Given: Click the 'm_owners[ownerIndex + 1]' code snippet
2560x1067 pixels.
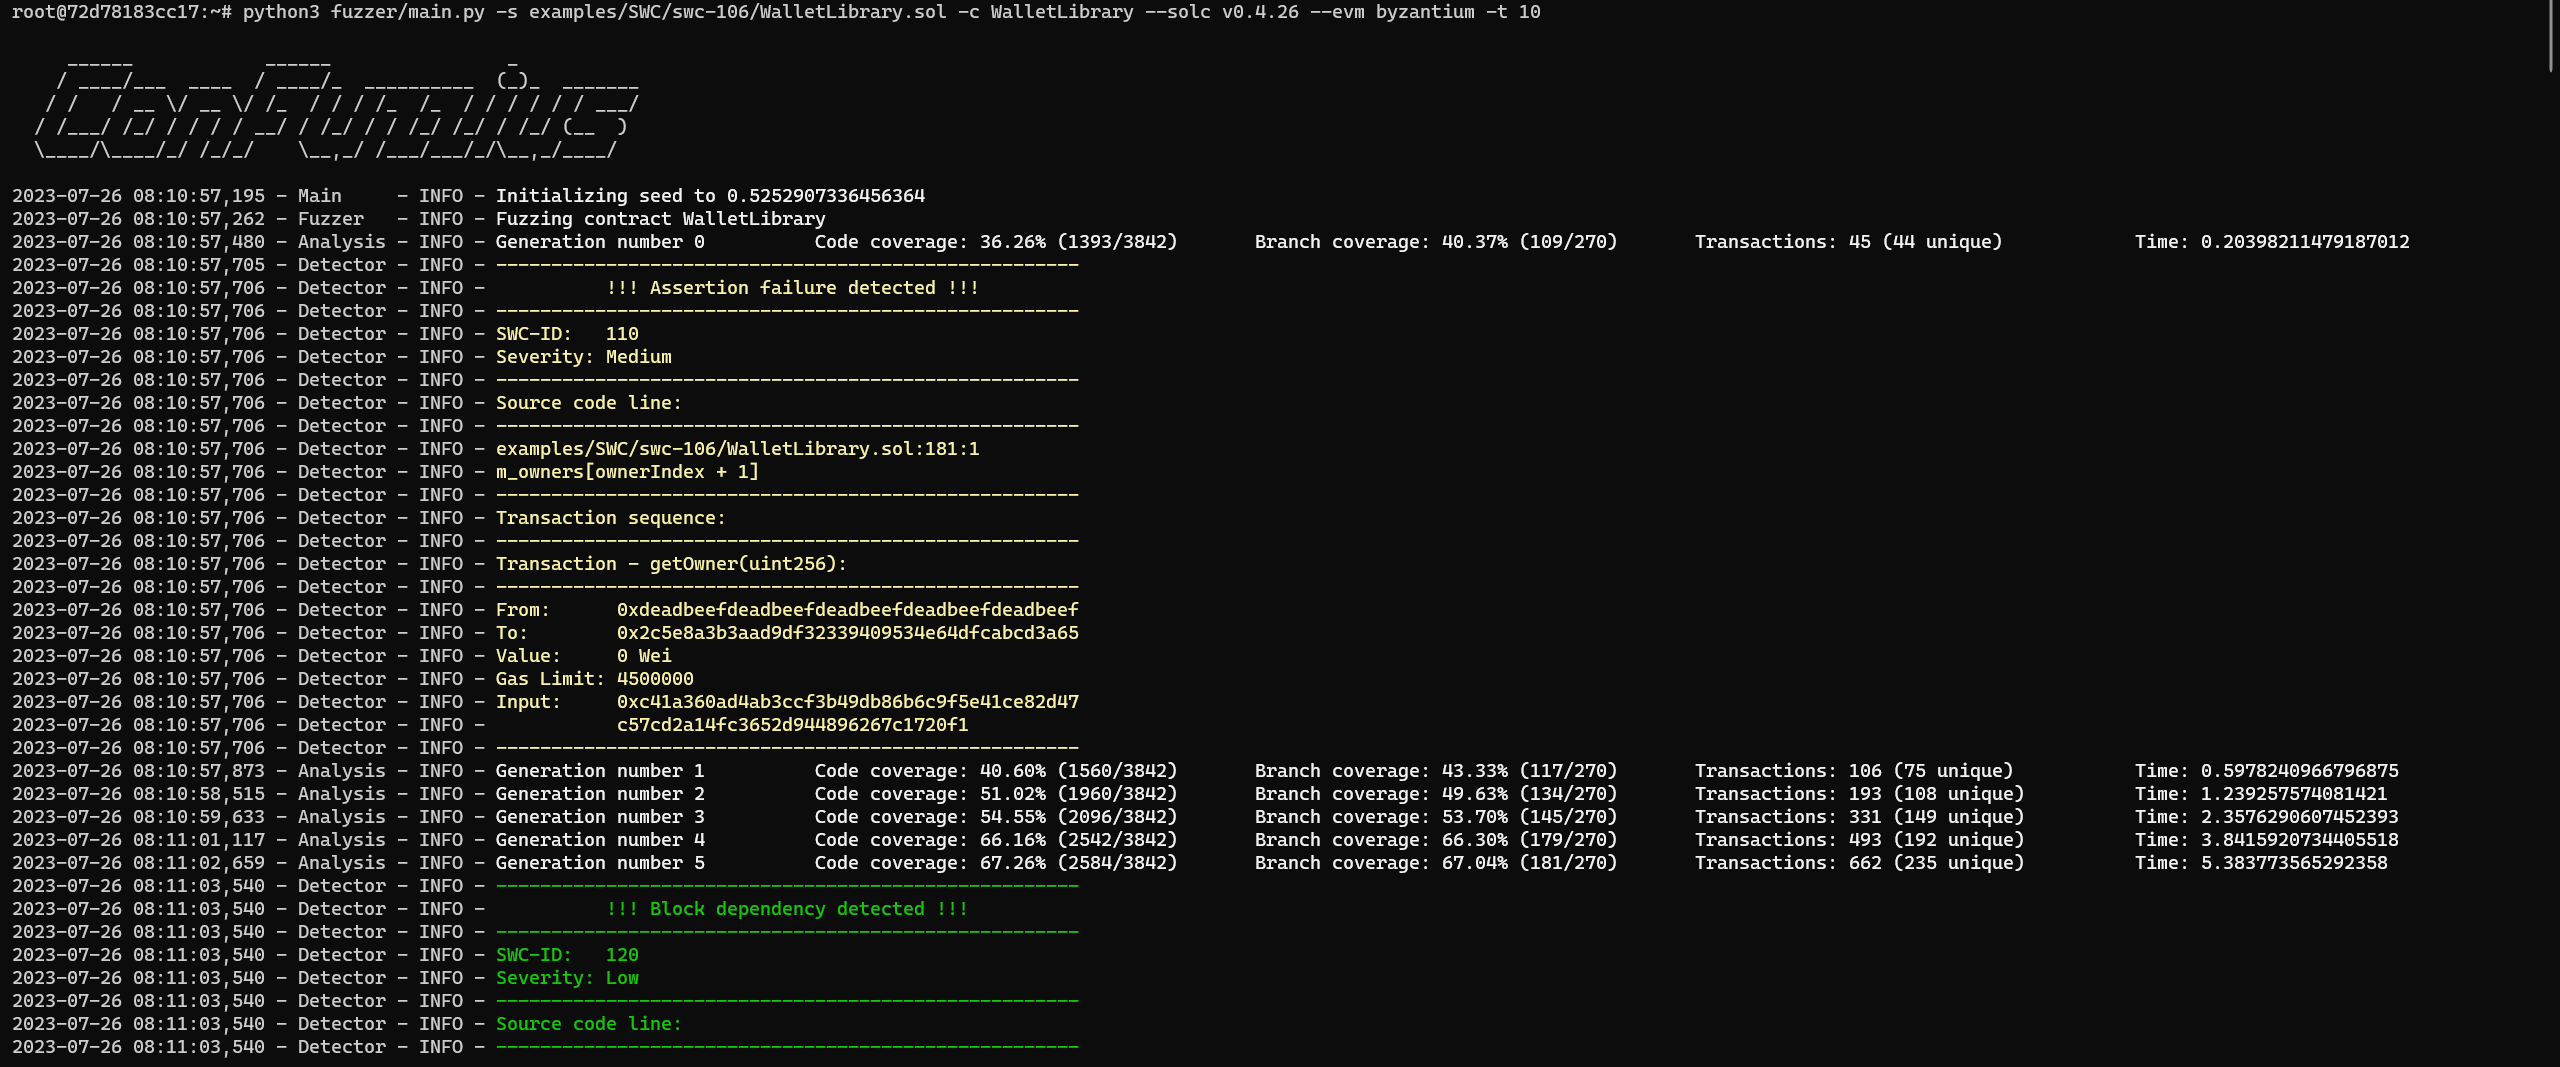Looking at the screenshot, I should [x=628, y=472].
